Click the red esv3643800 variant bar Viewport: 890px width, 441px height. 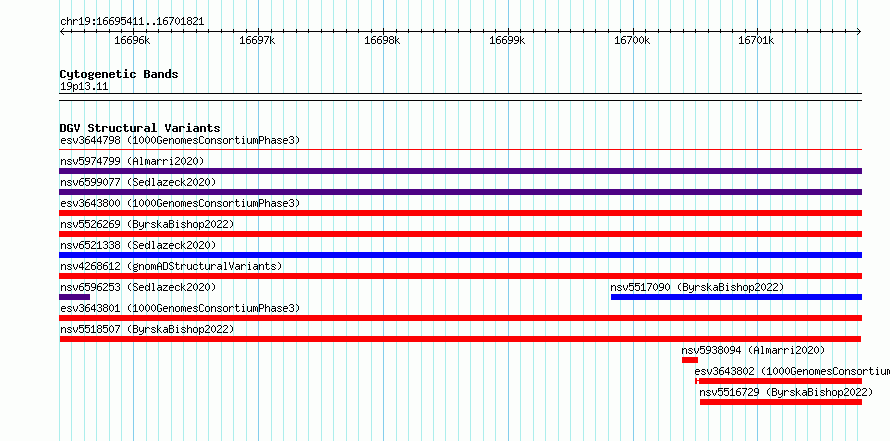tap(460, 213)
